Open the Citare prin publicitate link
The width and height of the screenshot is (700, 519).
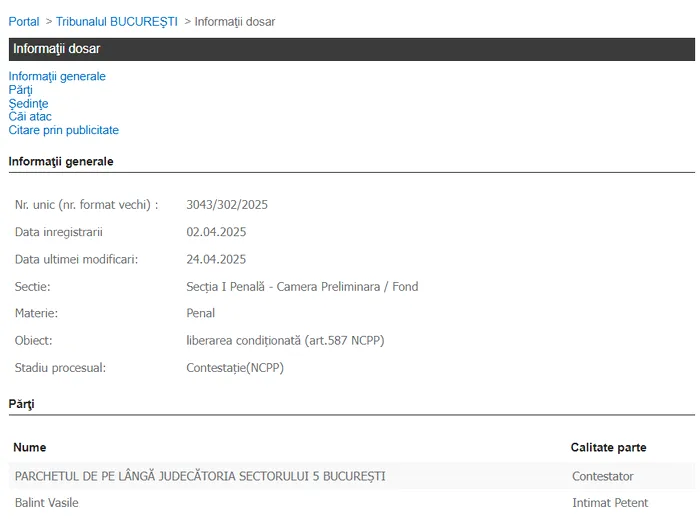point(63,130)
